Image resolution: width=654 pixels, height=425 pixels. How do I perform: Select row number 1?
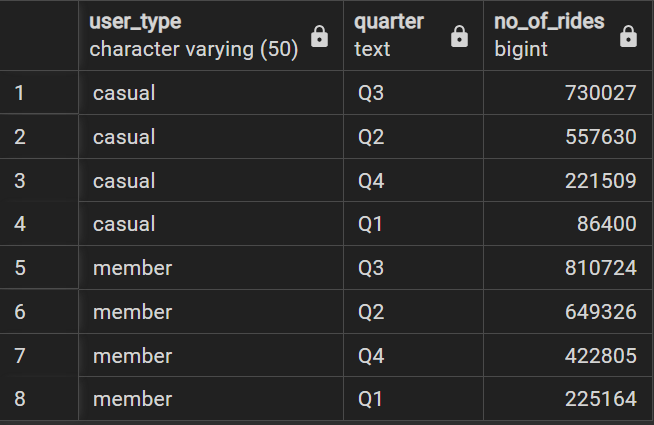pyautogui.click(x=39, y=93)
